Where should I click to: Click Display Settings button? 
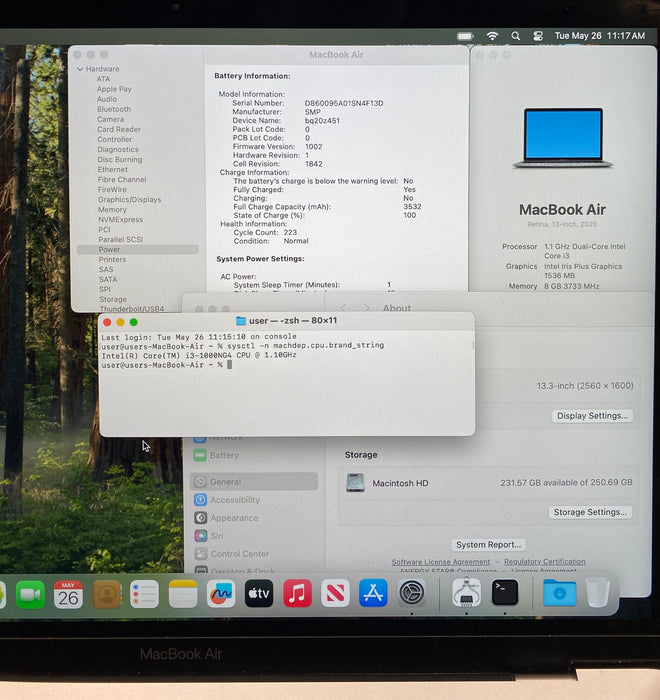(x=592, y=416)
